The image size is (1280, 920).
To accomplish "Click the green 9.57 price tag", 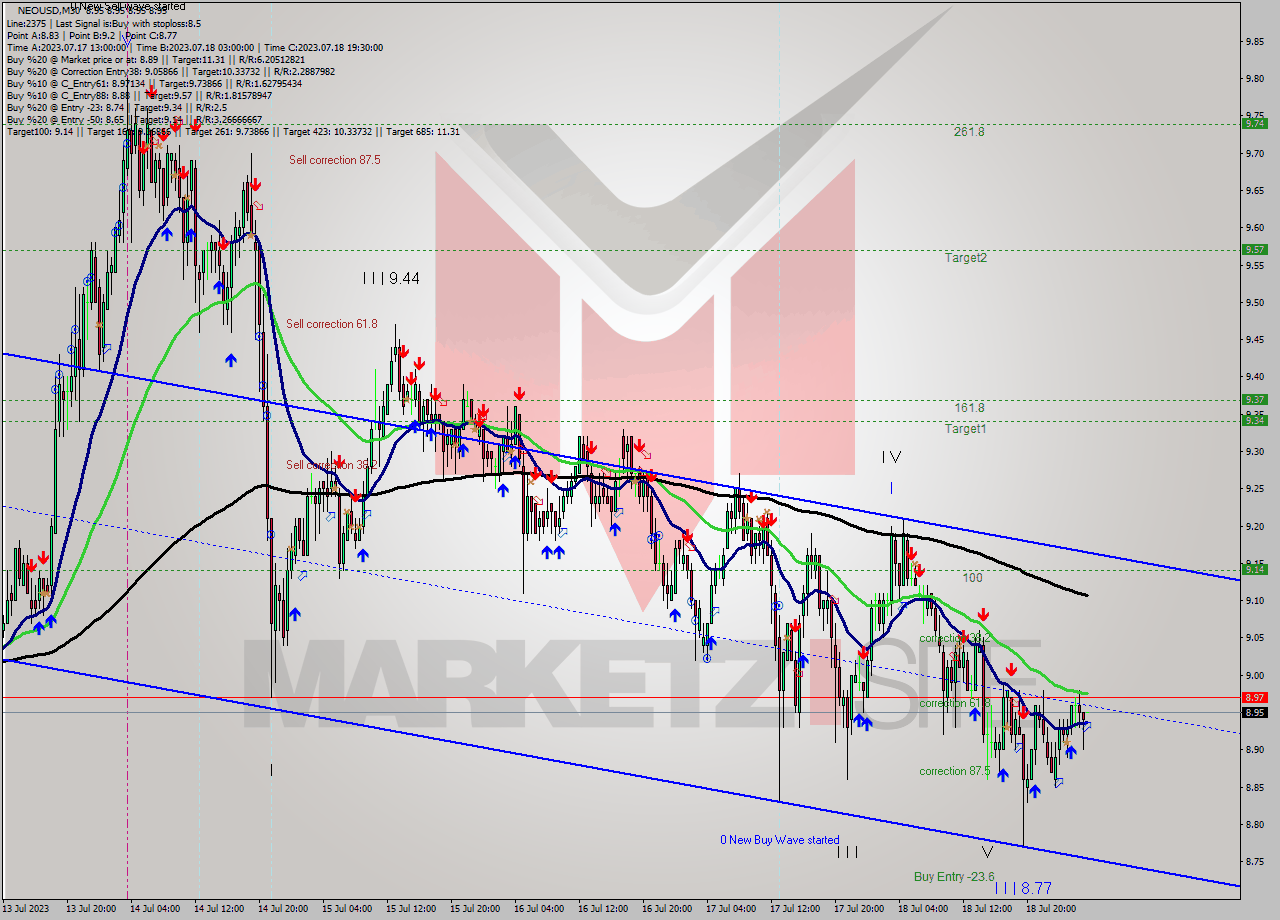I will tap(1254, 250).
